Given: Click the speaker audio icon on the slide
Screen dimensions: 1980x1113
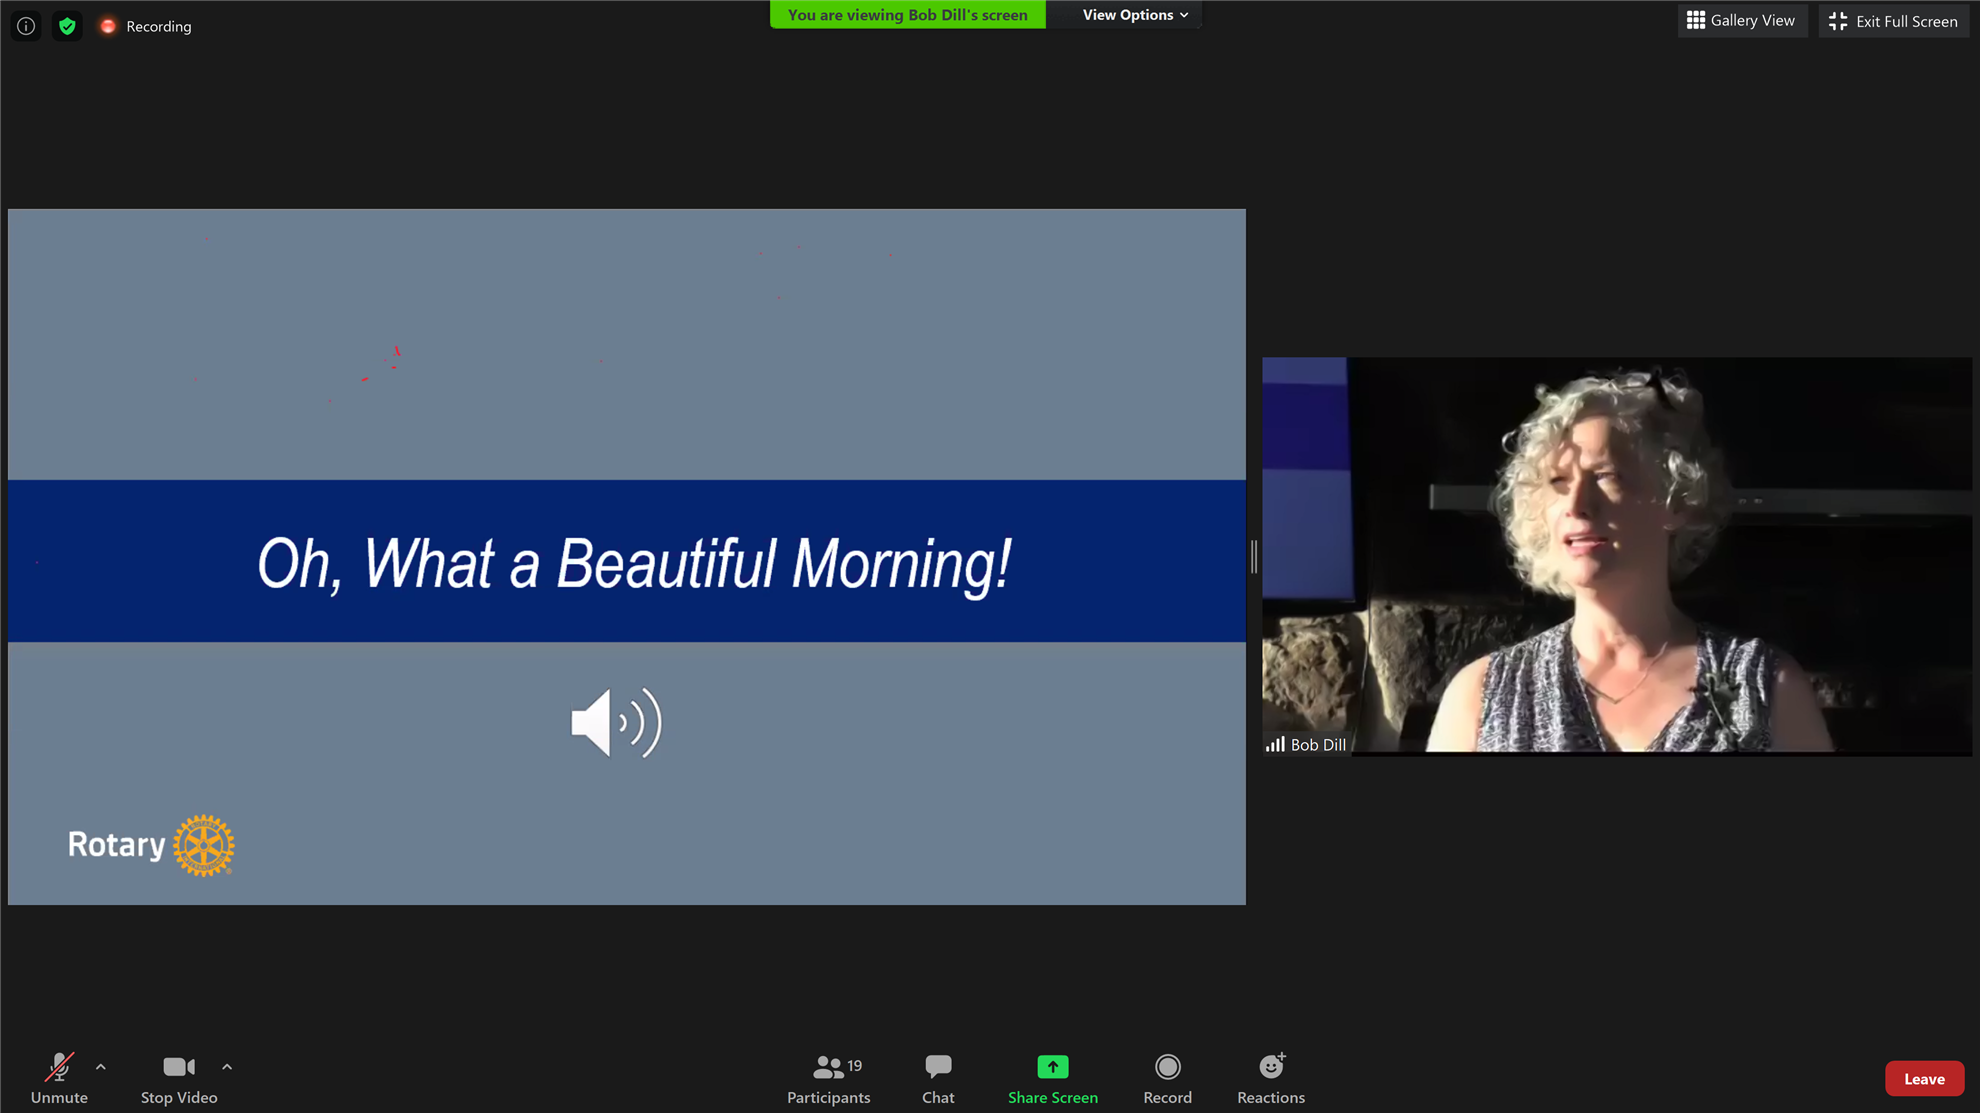Looking at the screenshot, I should pos(616,722).
